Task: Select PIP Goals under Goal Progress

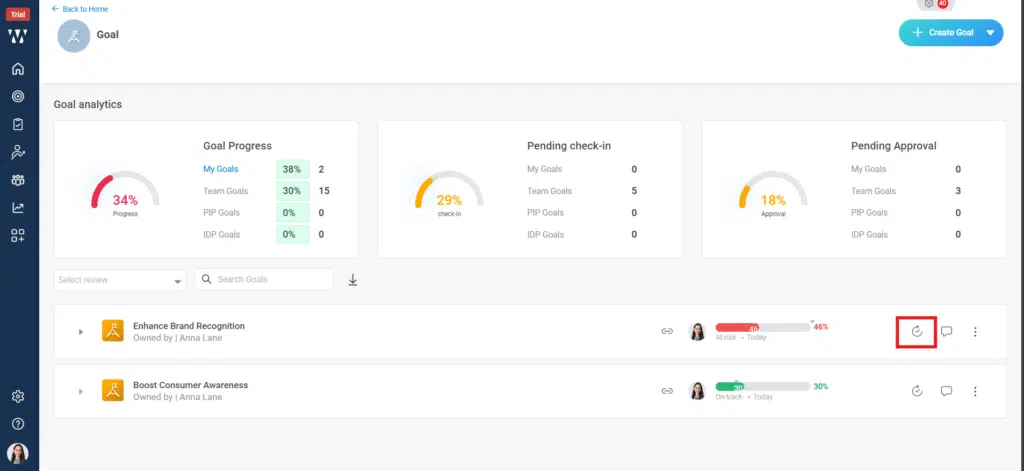Action: pos(221,213)
